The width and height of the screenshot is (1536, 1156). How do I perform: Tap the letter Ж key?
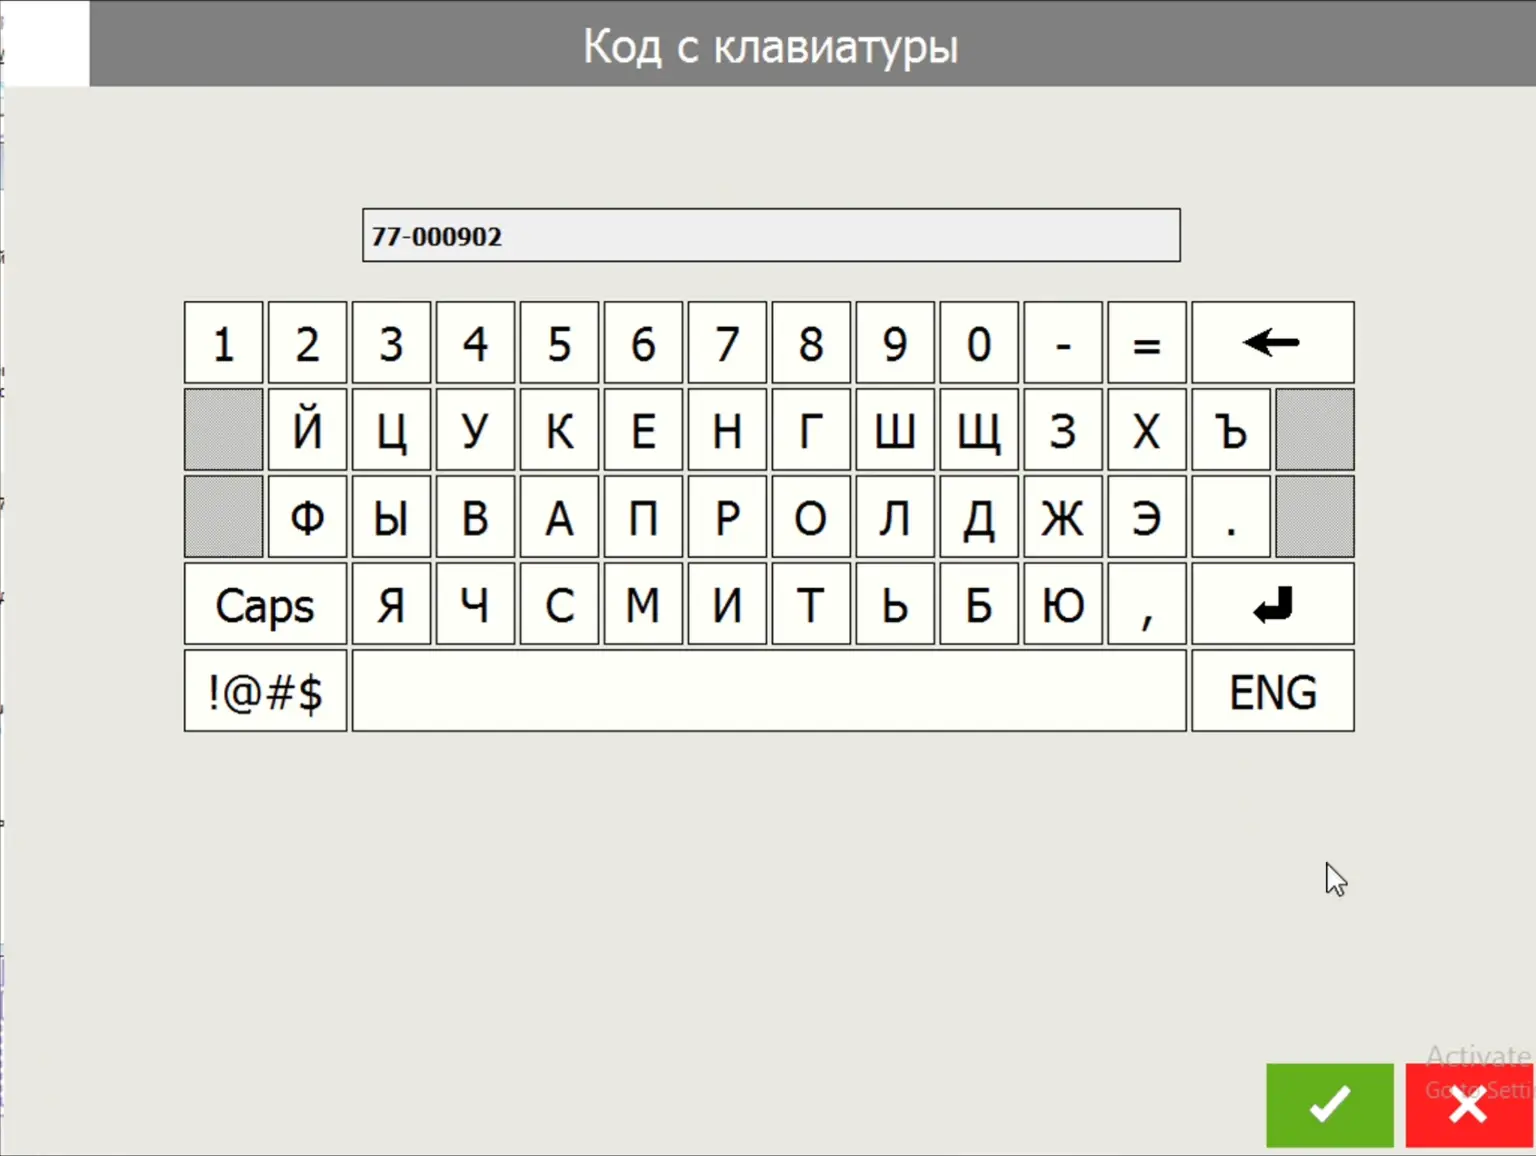(1063, 517)
